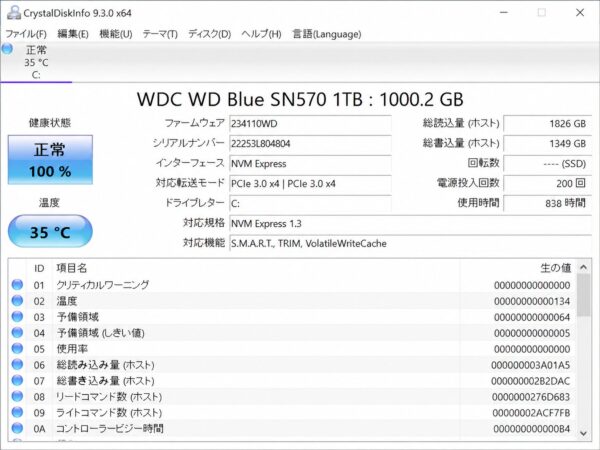
Task: Click the 正常 100 % health status button
Action: [x=50, y=160]
